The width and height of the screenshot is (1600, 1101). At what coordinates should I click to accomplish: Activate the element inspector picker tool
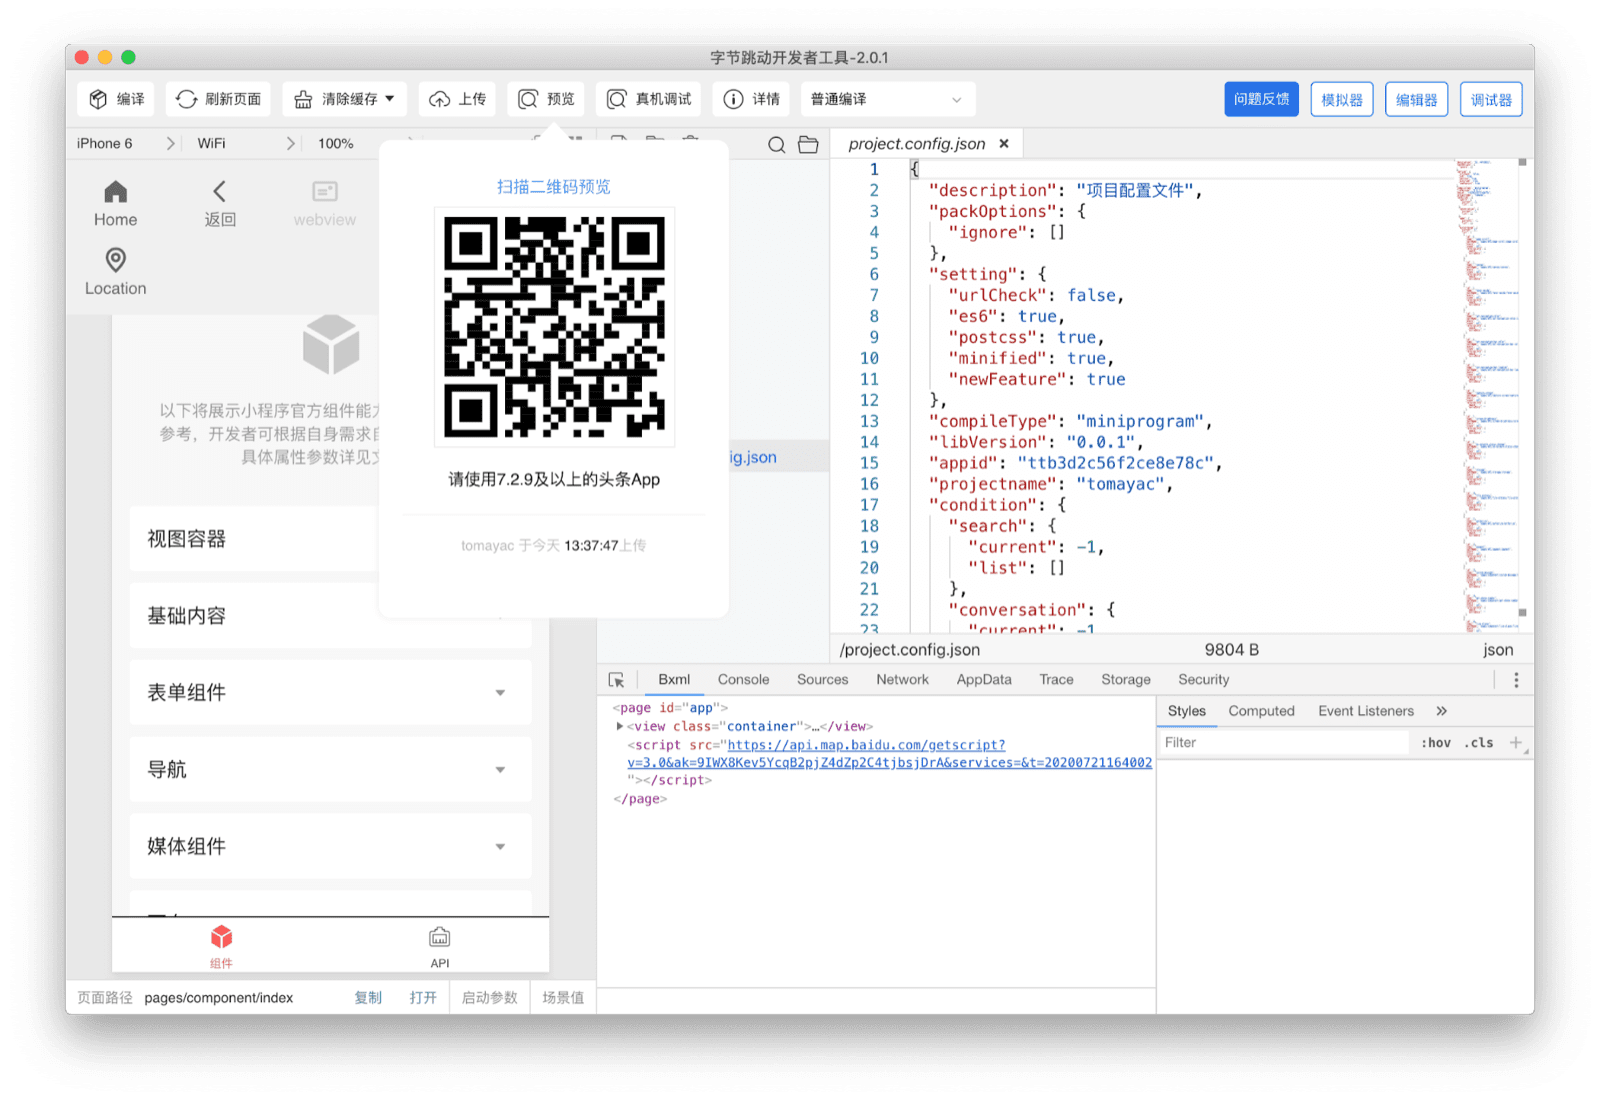tap(617, 679)
